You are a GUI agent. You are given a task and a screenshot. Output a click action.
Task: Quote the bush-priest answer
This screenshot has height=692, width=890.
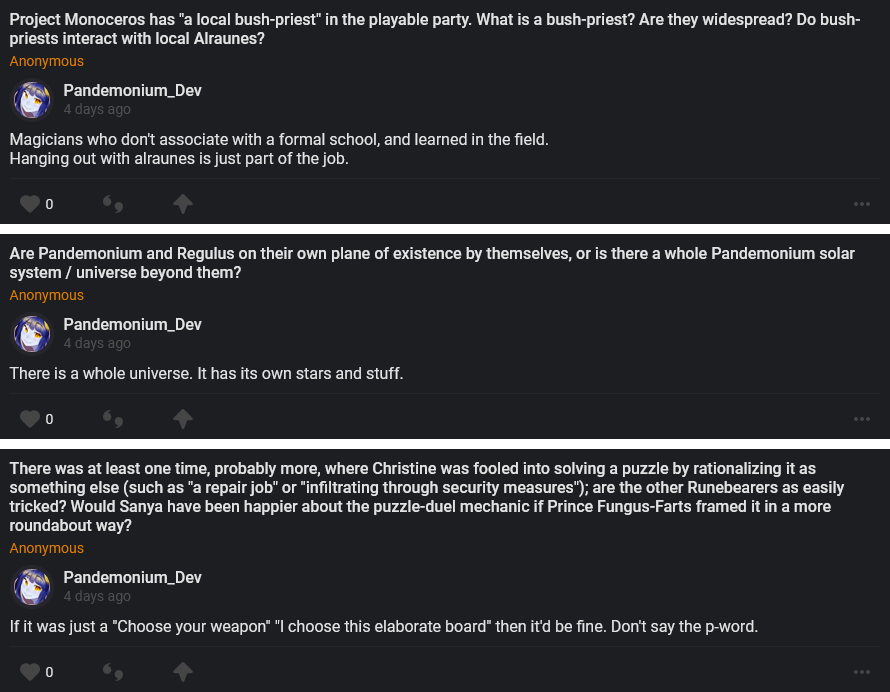point(113,204)
